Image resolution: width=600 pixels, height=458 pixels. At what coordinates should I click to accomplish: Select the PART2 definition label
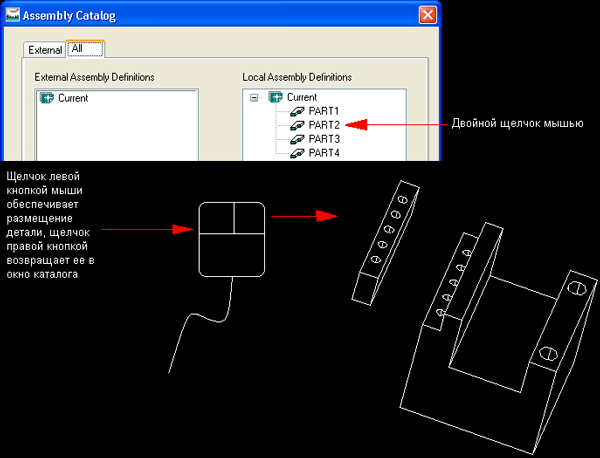point(324,125)
